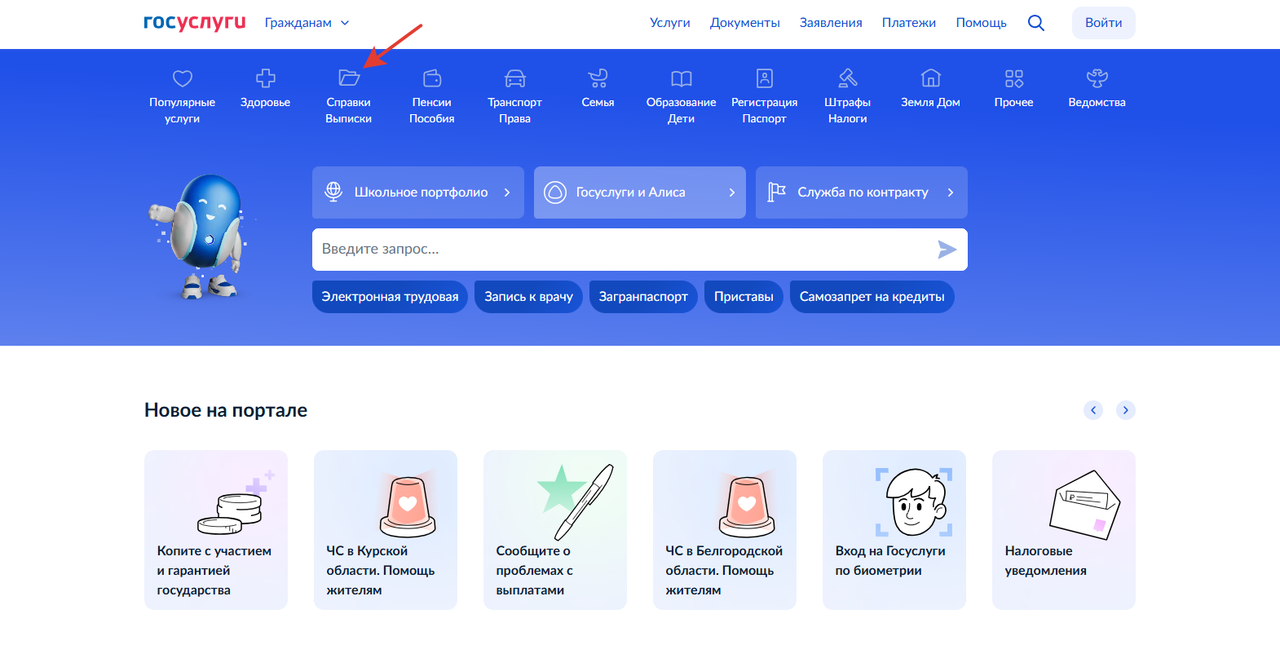Show previous news with the left arrow

point(1093,410)
